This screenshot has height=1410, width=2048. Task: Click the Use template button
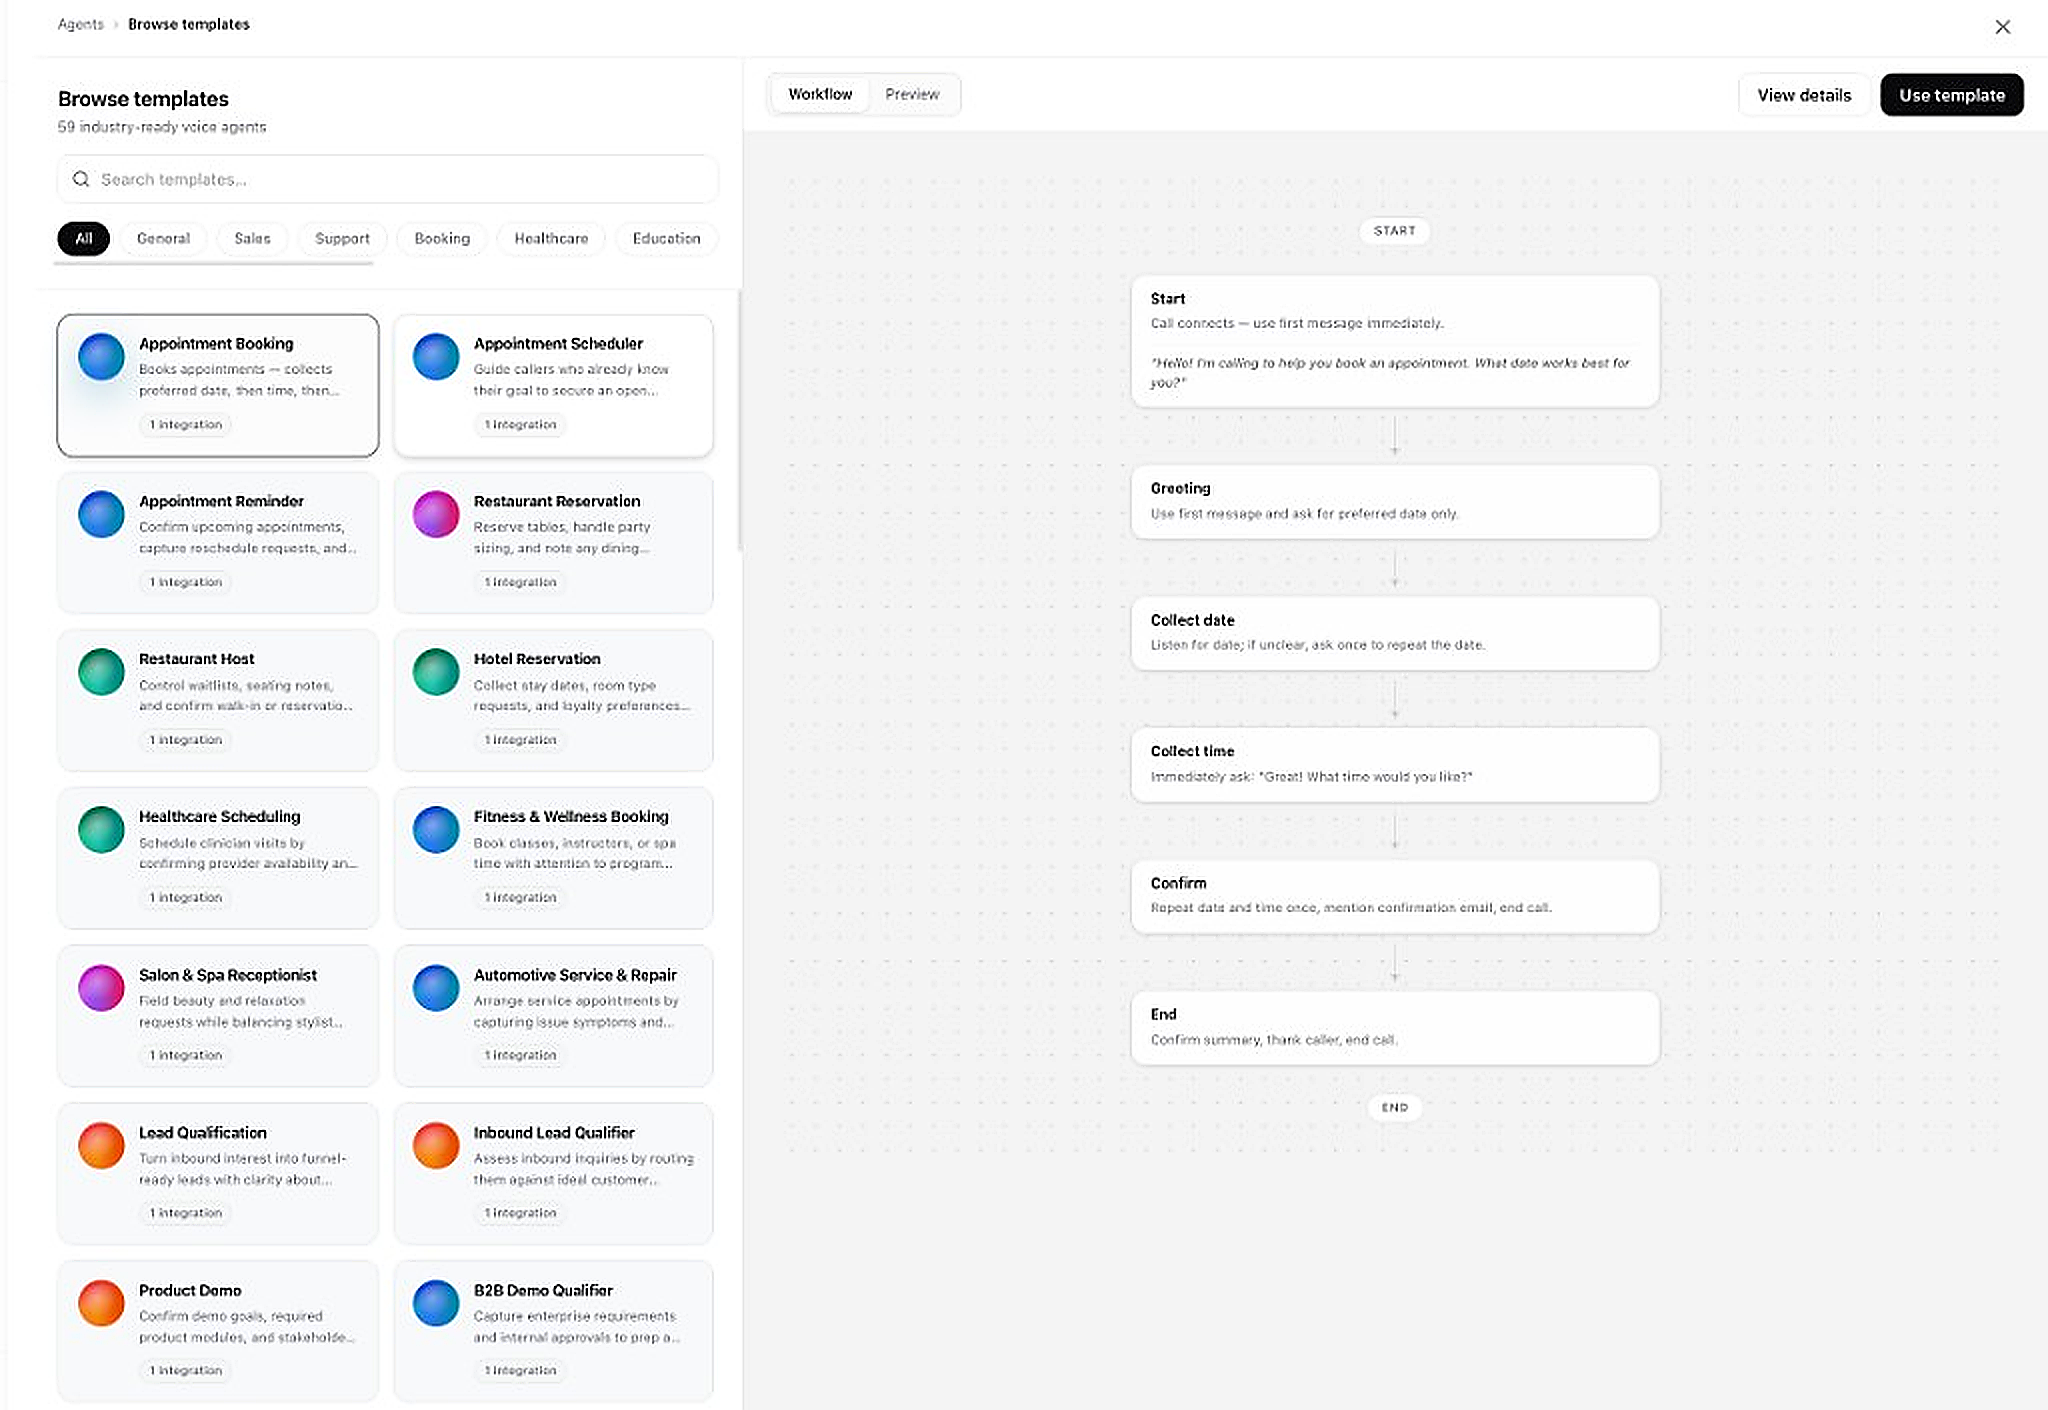click(1951, 95)
